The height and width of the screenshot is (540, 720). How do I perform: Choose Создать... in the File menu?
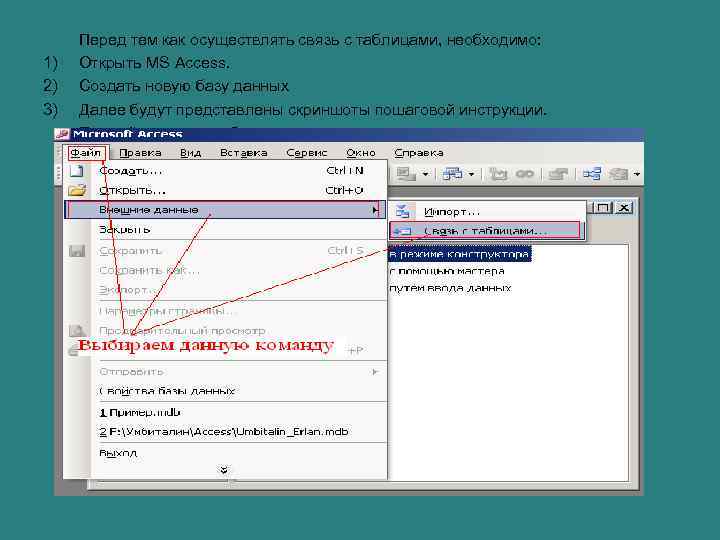(225, 171)
